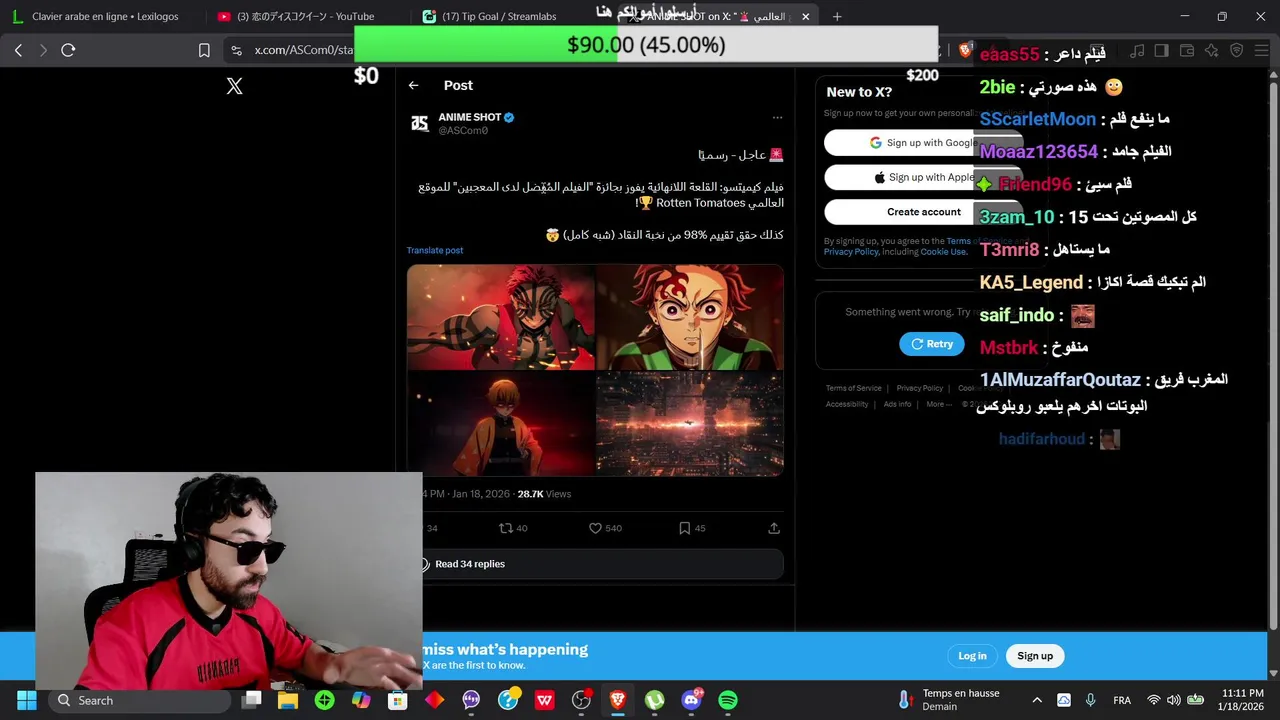Open uTorrent from the taskbar
The height and width of the screenshot is (720, 1280).
click(x=654, y=700)
